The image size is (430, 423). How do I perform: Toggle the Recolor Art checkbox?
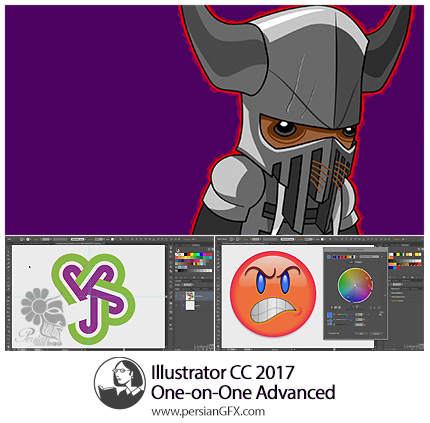coord(328,333)
